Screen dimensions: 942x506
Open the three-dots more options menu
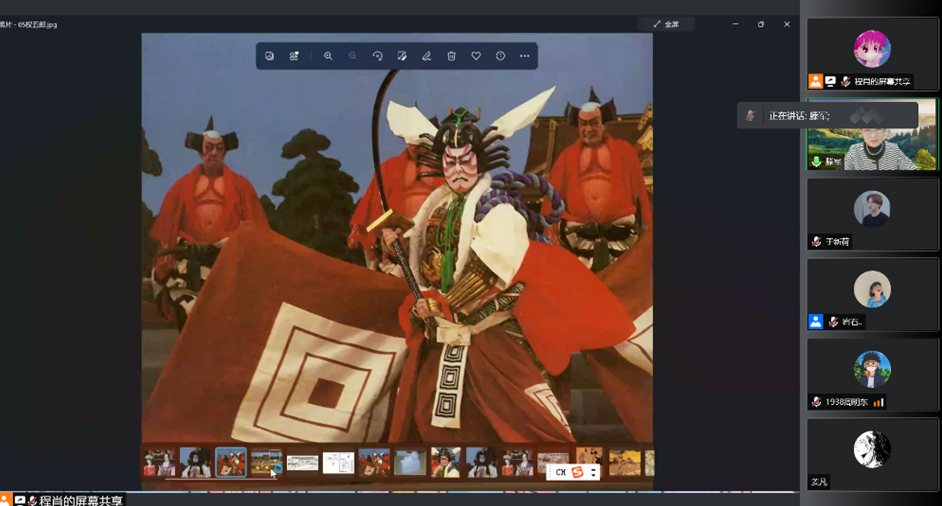[525, 56]
